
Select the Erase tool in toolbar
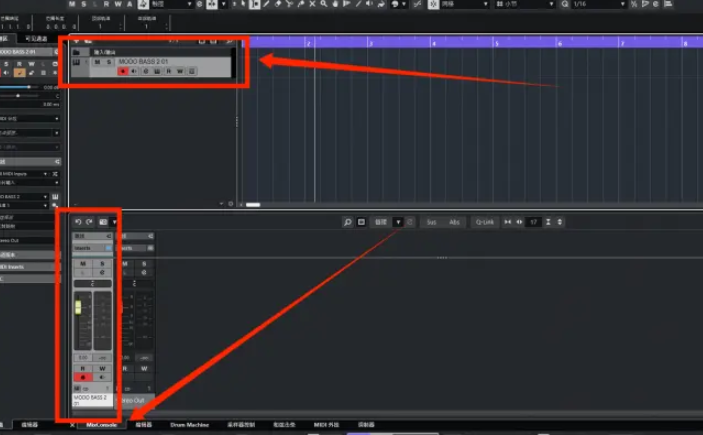(278, 4)
